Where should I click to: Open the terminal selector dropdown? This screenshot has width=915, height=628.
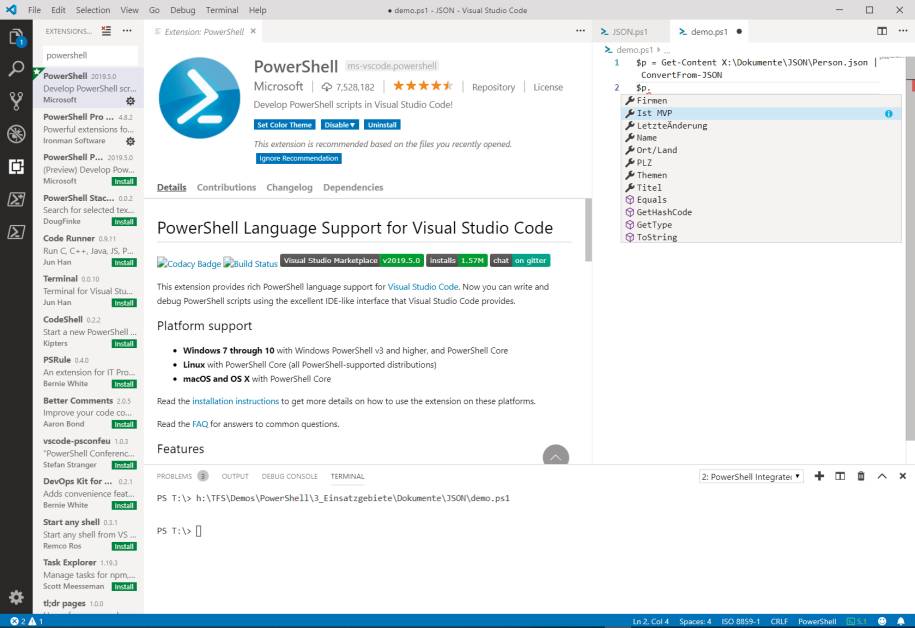point(751,477)
